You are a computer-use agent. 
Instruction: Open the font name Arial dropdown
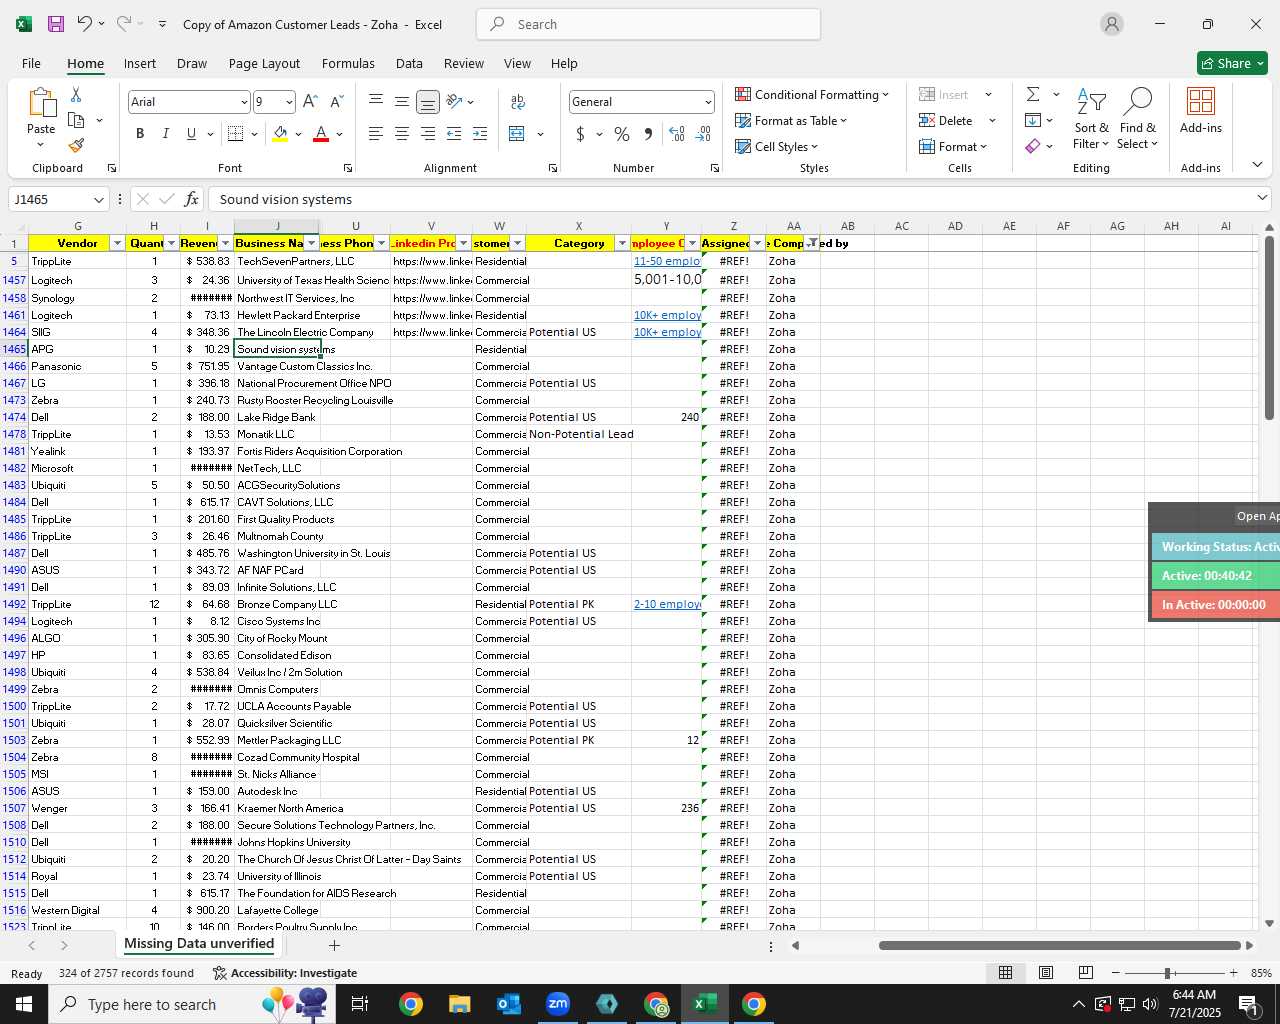coord(243,102)
